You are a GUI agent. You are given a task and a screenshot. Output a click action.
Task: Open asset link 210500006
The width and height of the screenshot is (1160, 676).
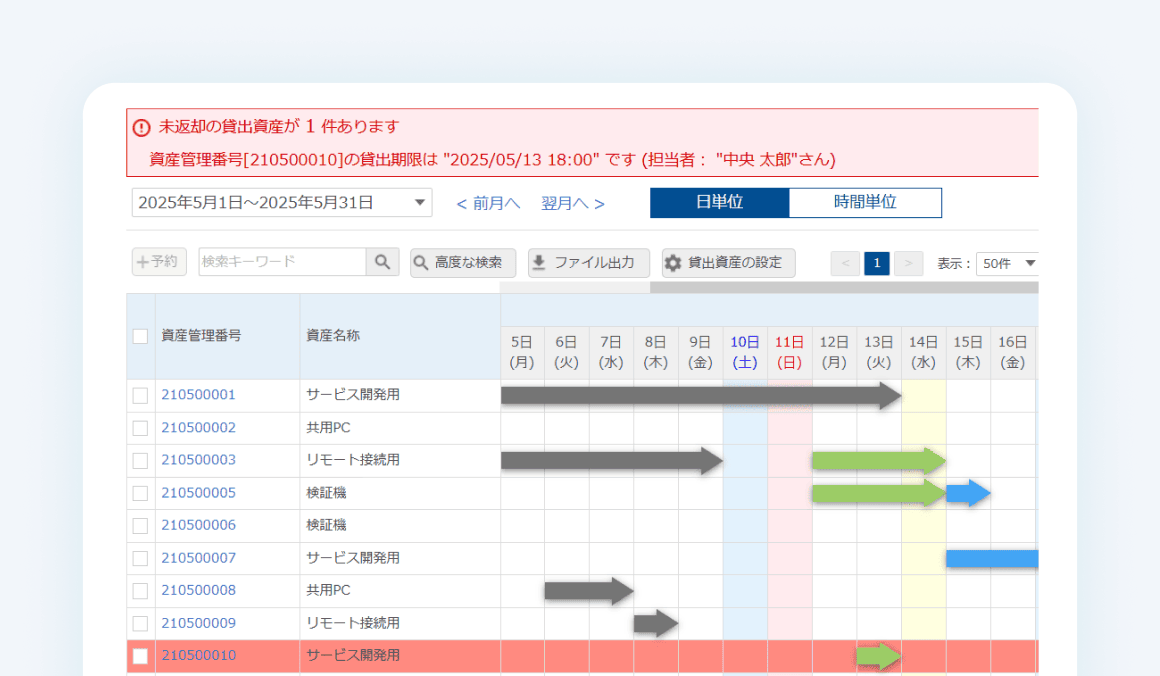198,525
